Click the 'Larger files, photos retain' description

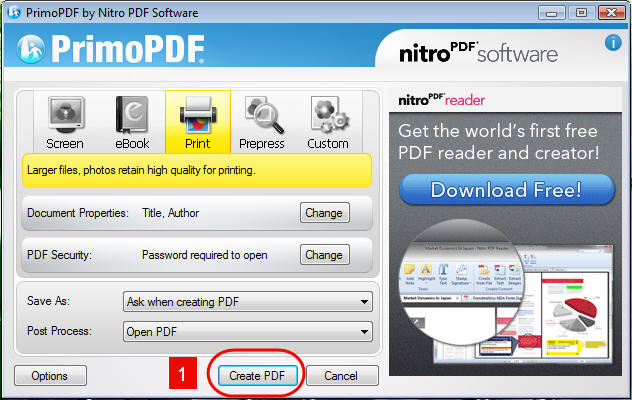click(141, 170)
